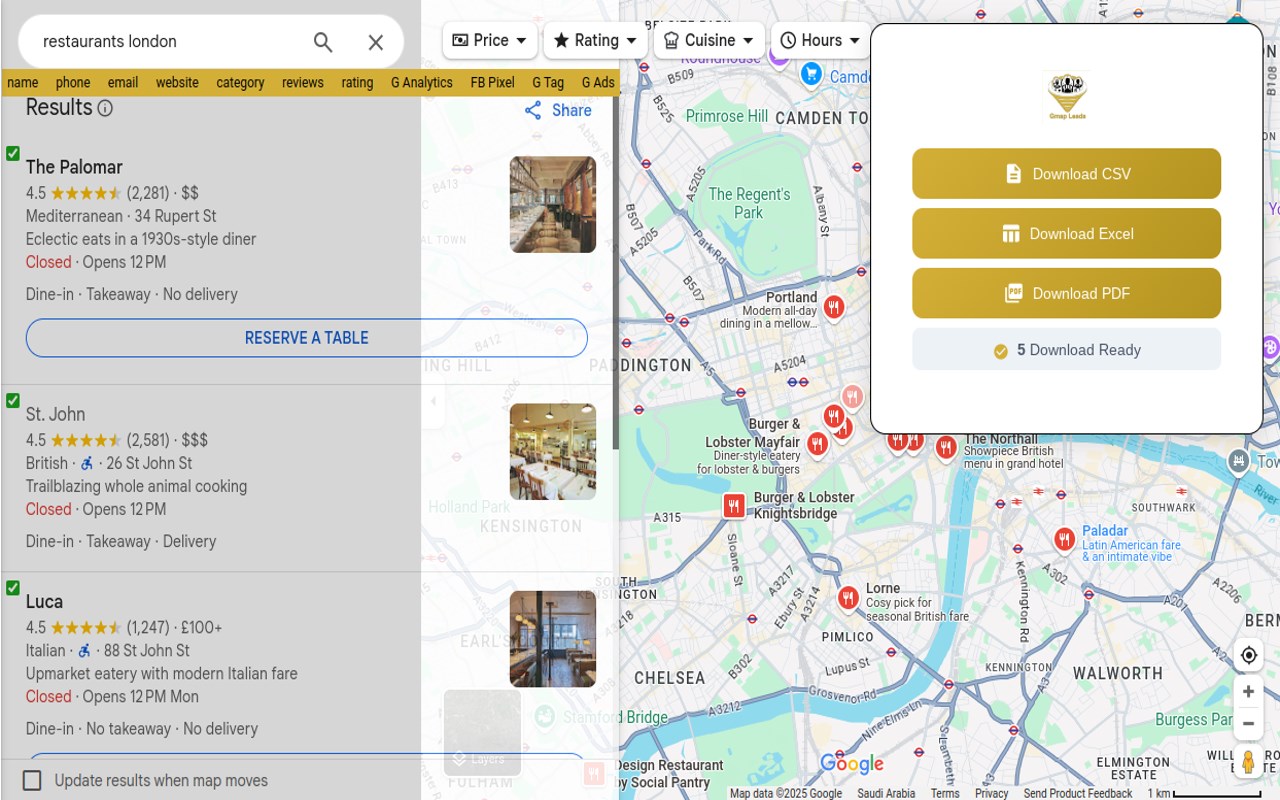Click the search magnifier icon

pyautogui.click(x=323, y=42)
